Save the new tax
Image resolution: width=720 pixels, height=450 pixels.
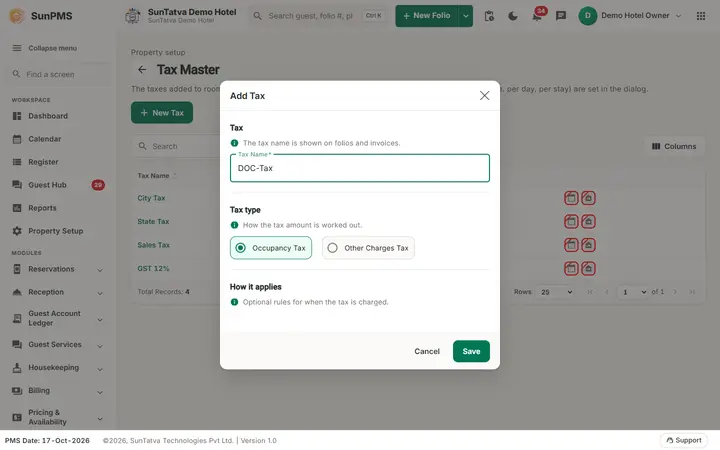point(471,351)
